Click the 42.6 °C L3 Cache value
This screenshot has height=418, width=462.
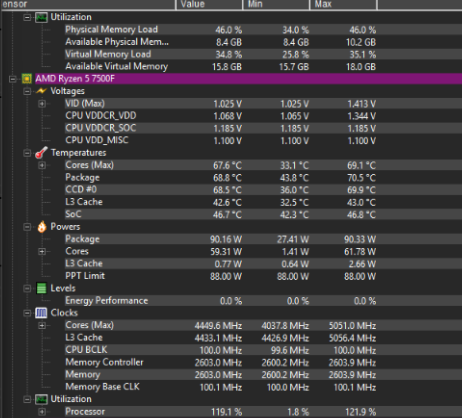point(227,203)
